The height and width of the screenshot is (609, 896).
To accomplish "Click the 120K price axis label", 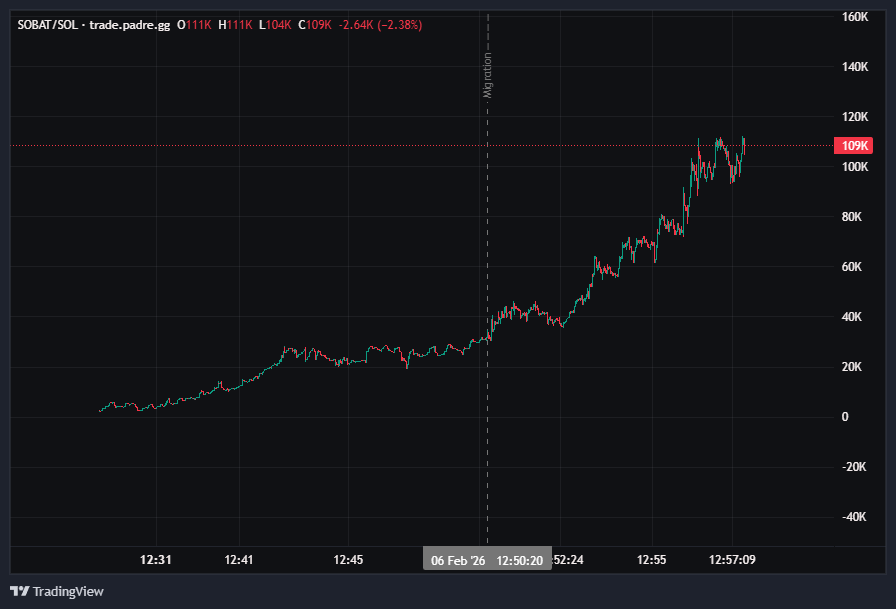I will [x=855, y=117].
